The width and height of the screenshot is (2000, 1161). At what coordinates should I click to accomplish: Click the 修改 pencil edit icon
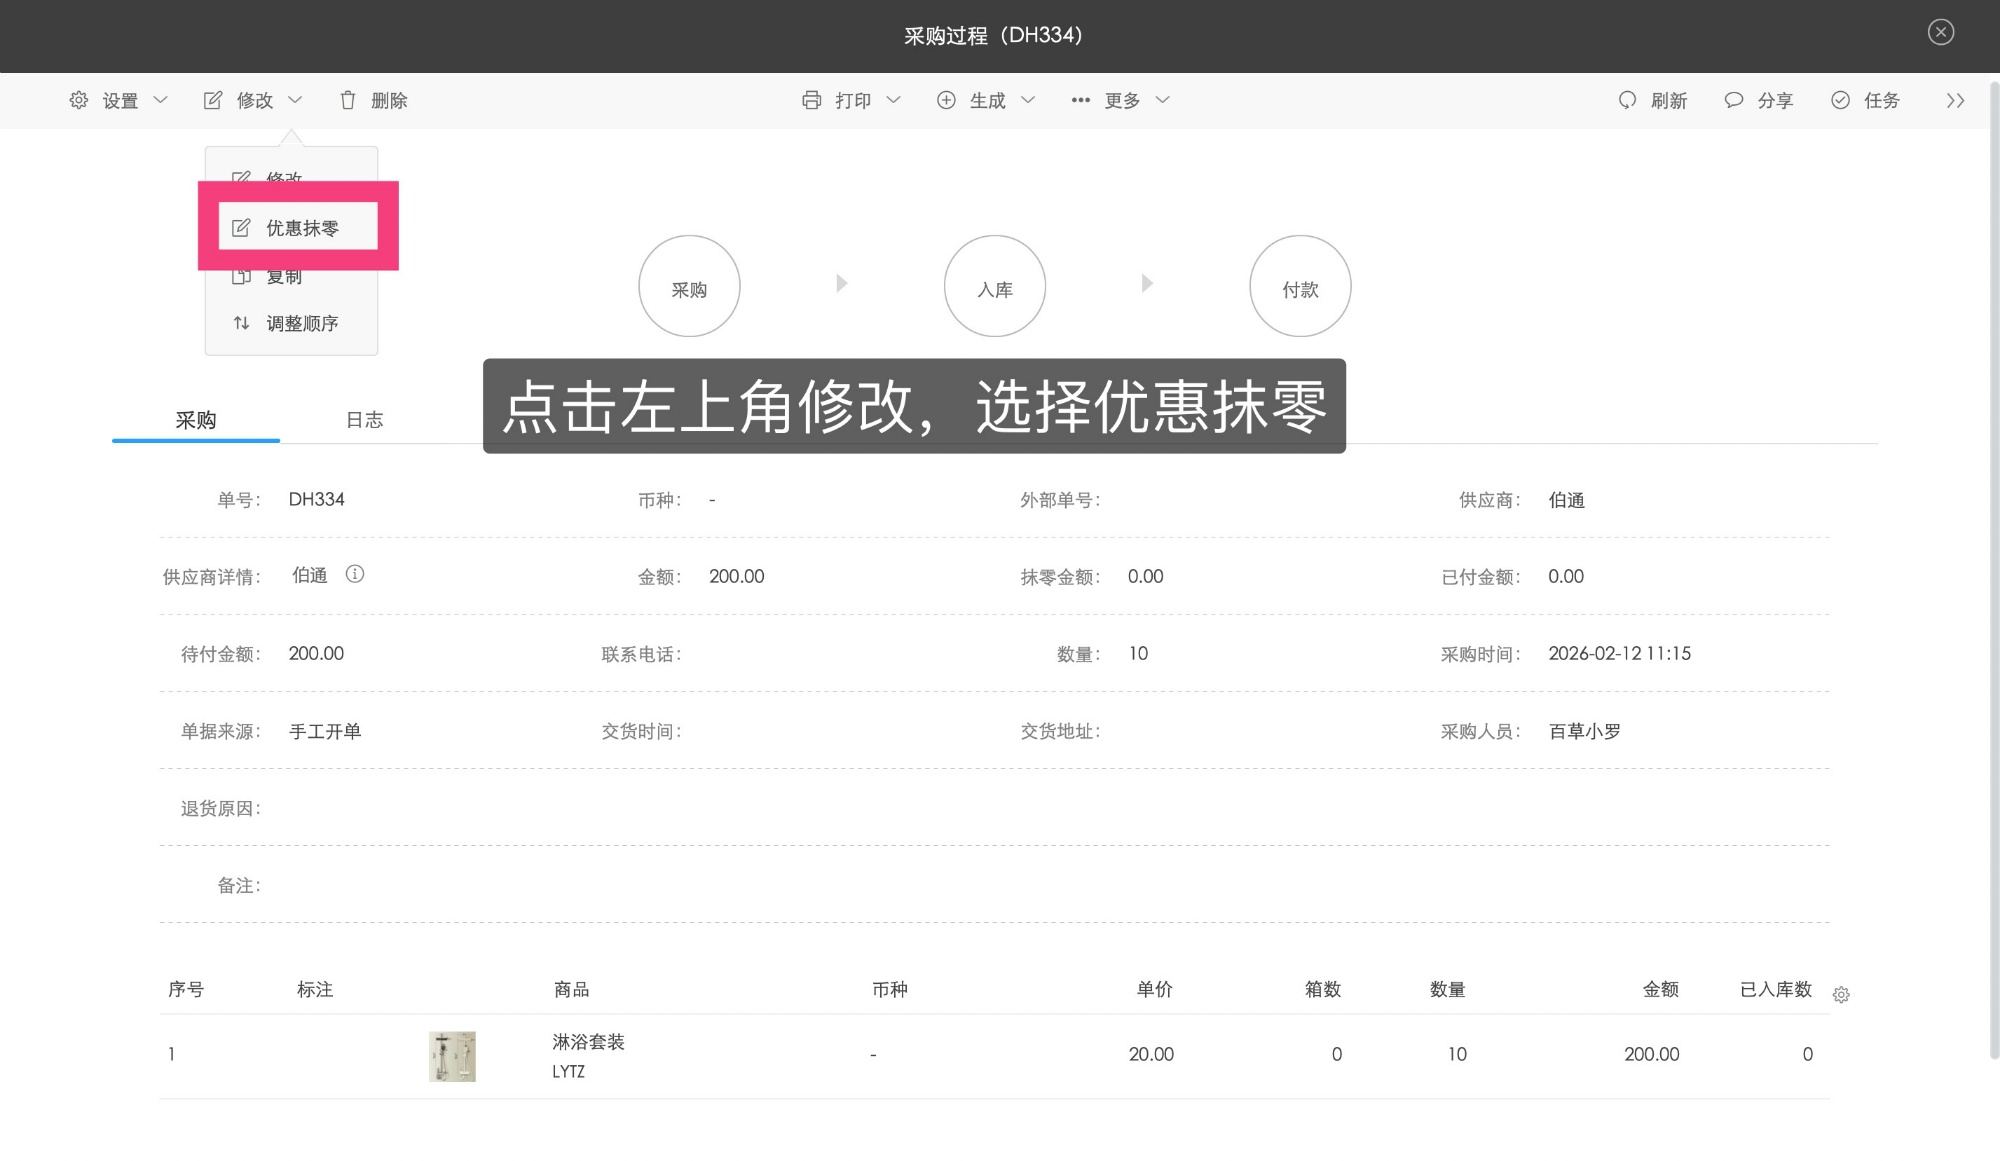[213, 100]
